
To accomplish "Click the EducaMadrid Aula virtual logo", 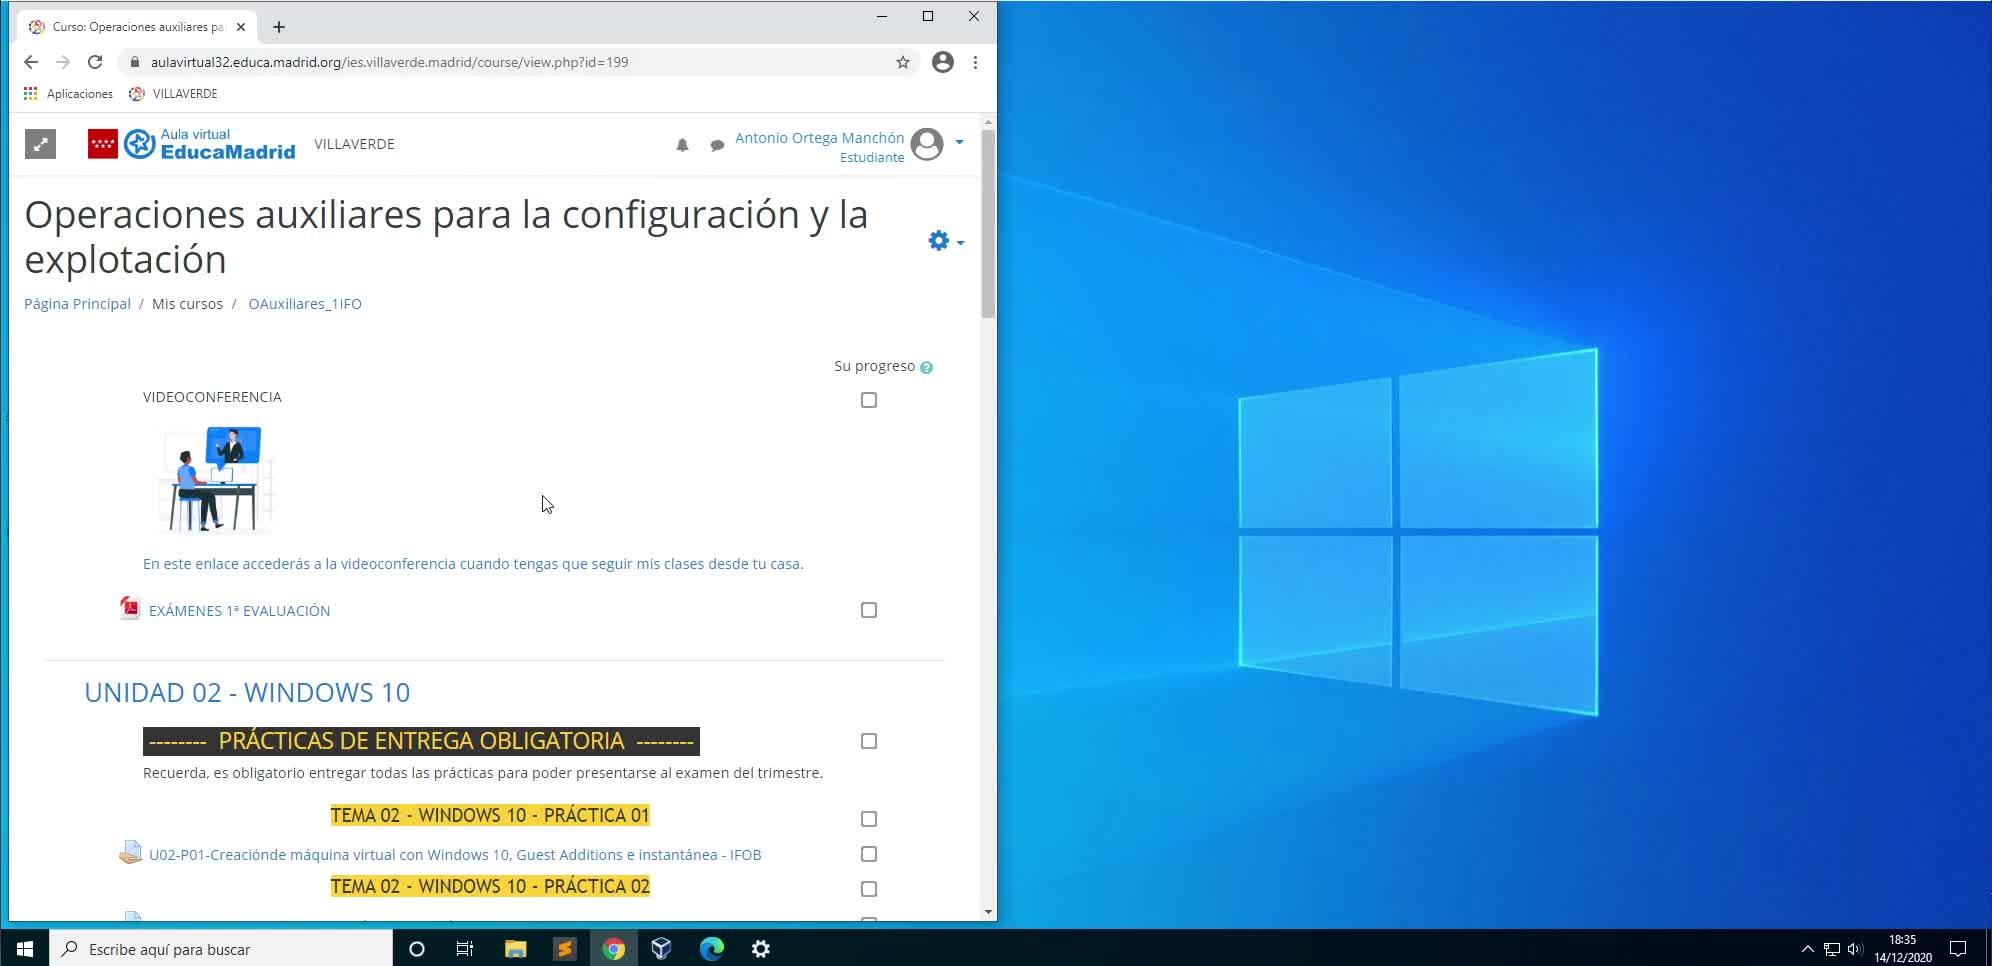I will (x=192, y=144).
